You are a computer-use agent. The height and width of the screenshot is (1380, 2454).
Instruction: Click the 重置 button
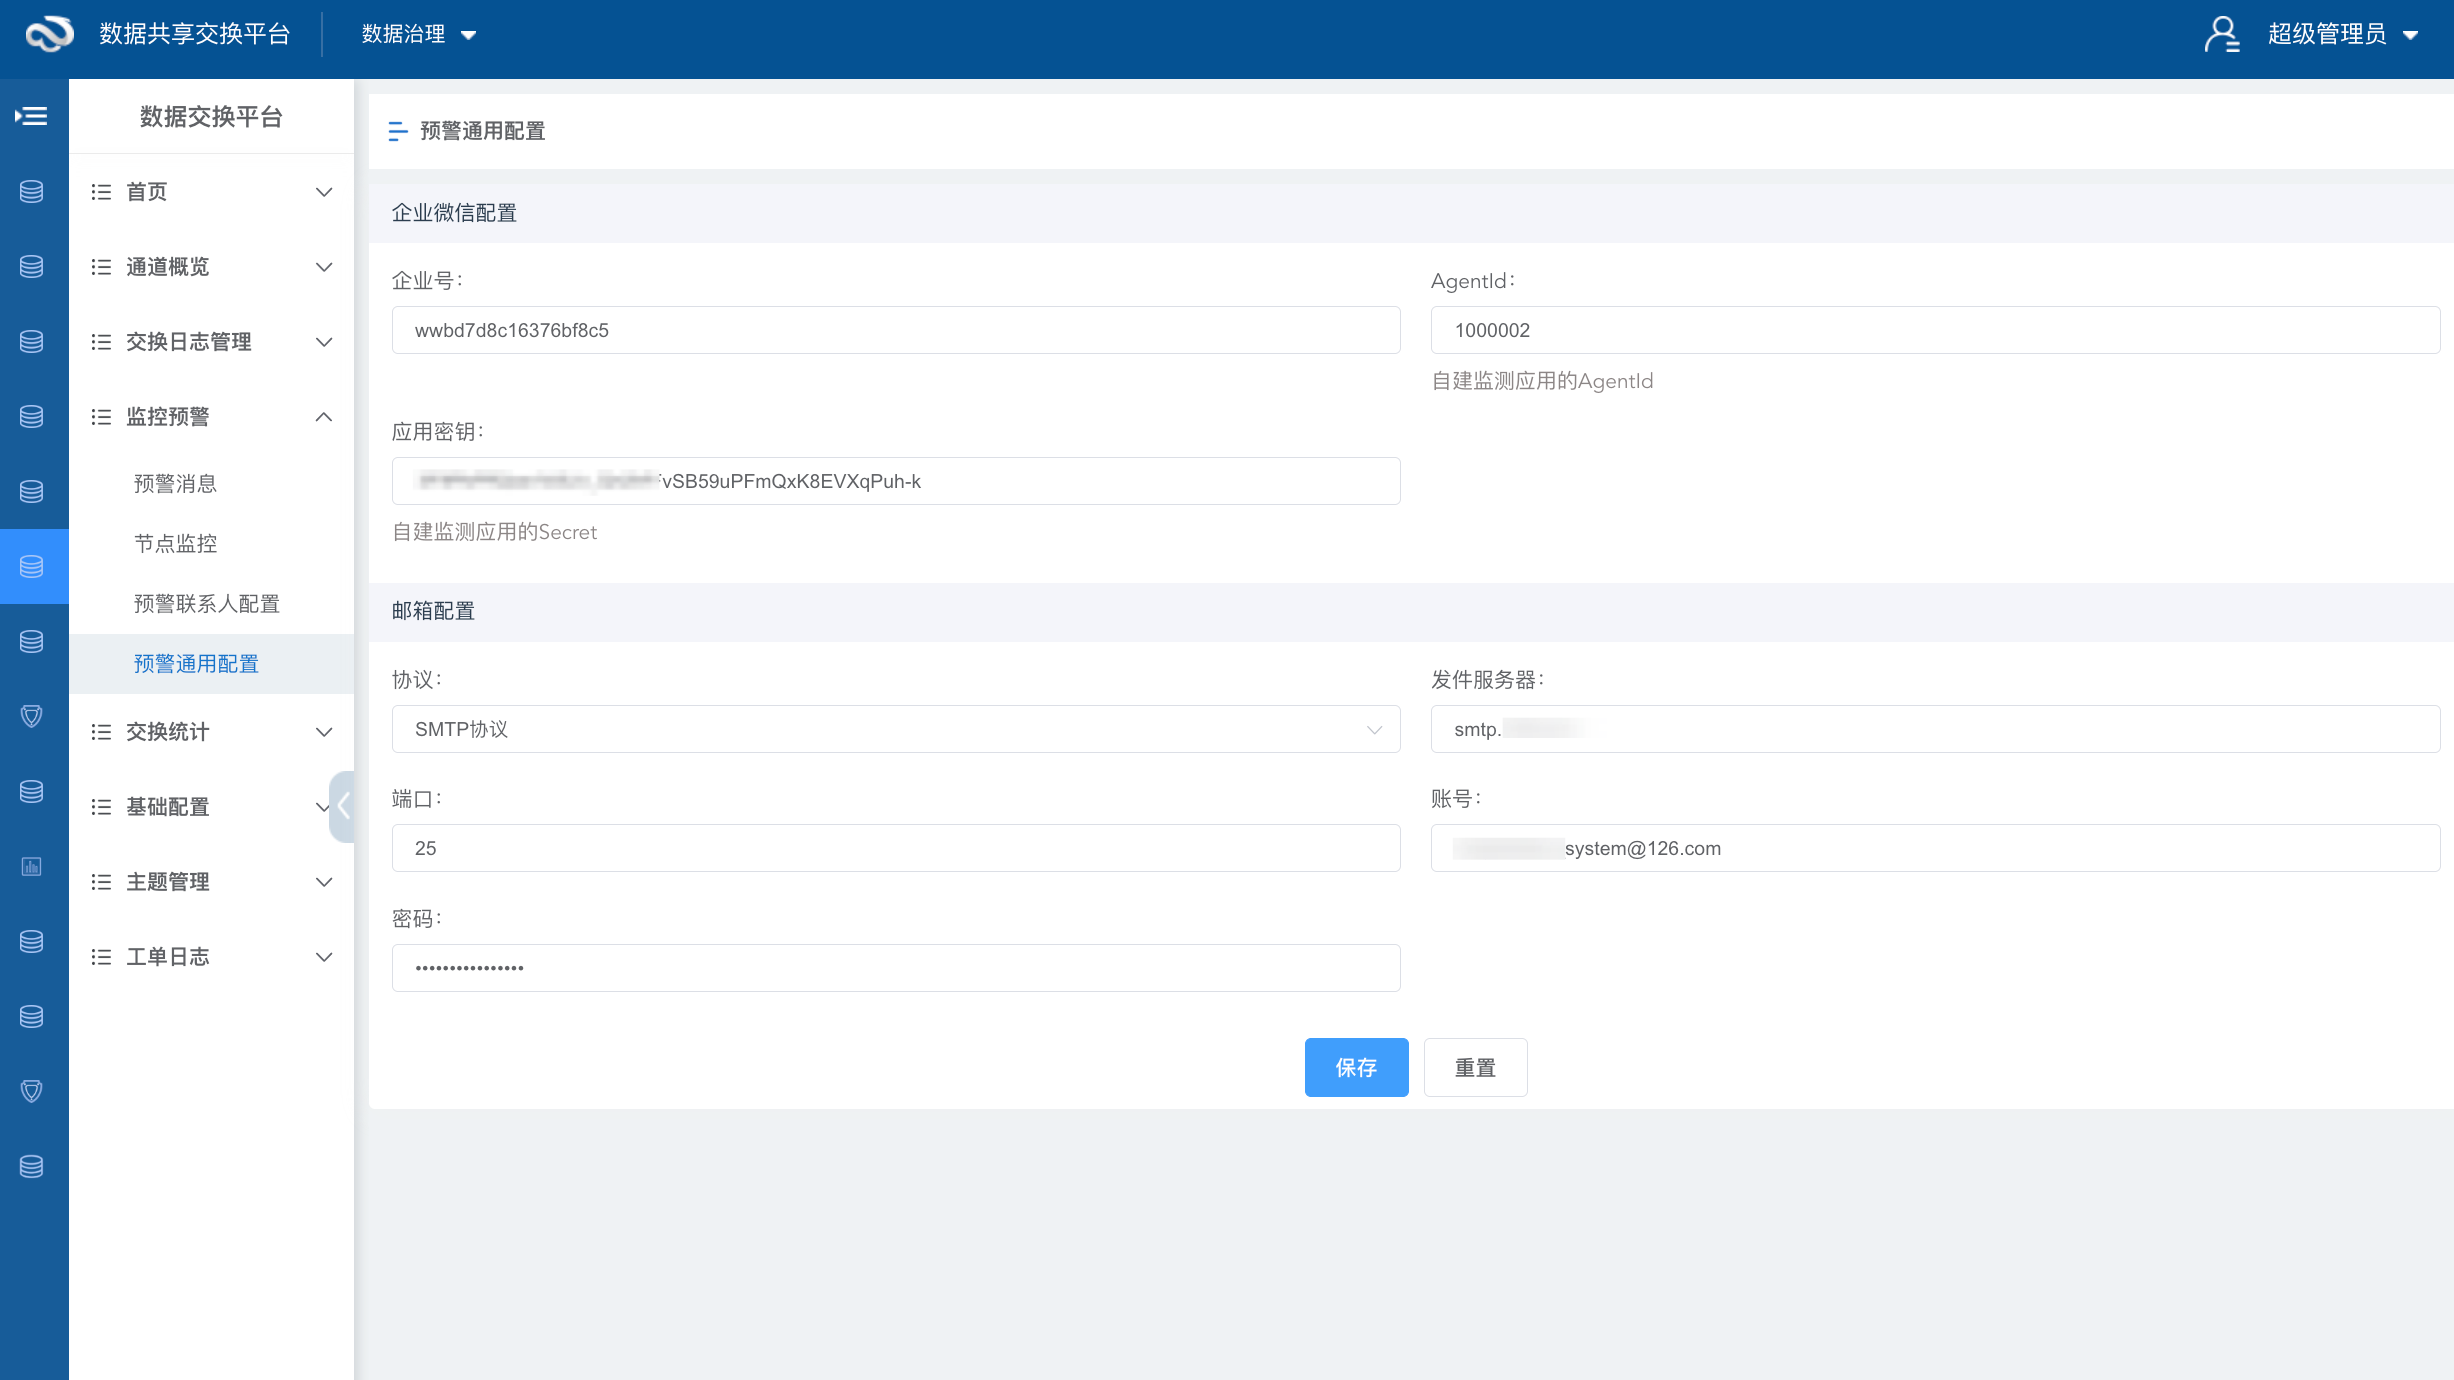[x=1474, y=1067]
